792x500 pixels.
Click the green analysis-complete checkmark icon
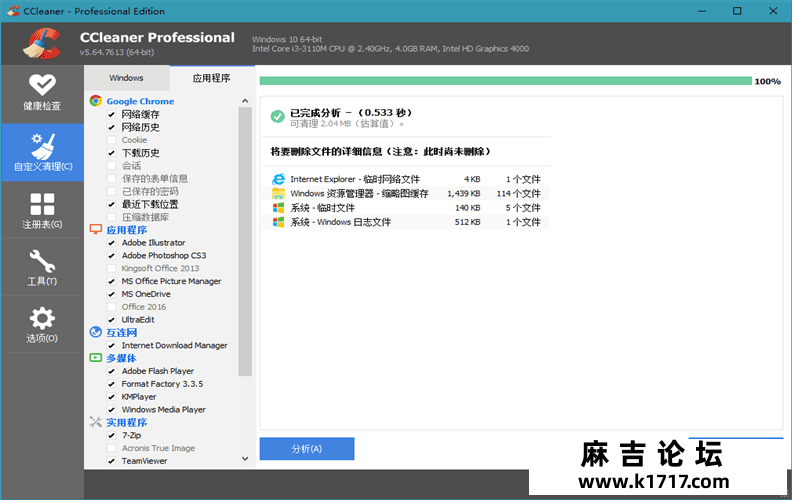(277, 117)
